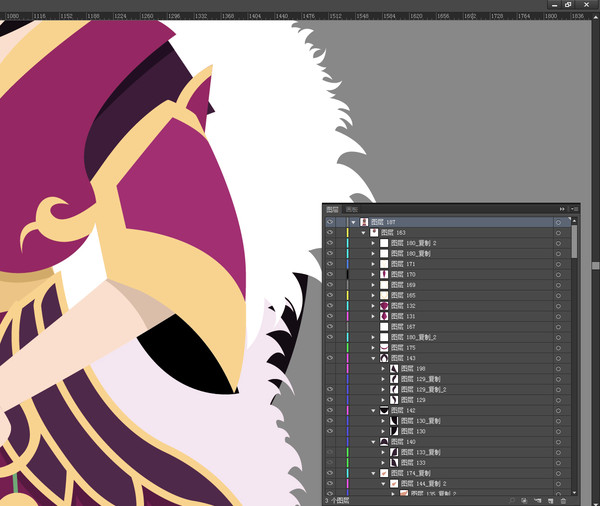The image size is (600, 506).
Task: Toggle visibility of 图层 171
Action: (x=330, y=264)
